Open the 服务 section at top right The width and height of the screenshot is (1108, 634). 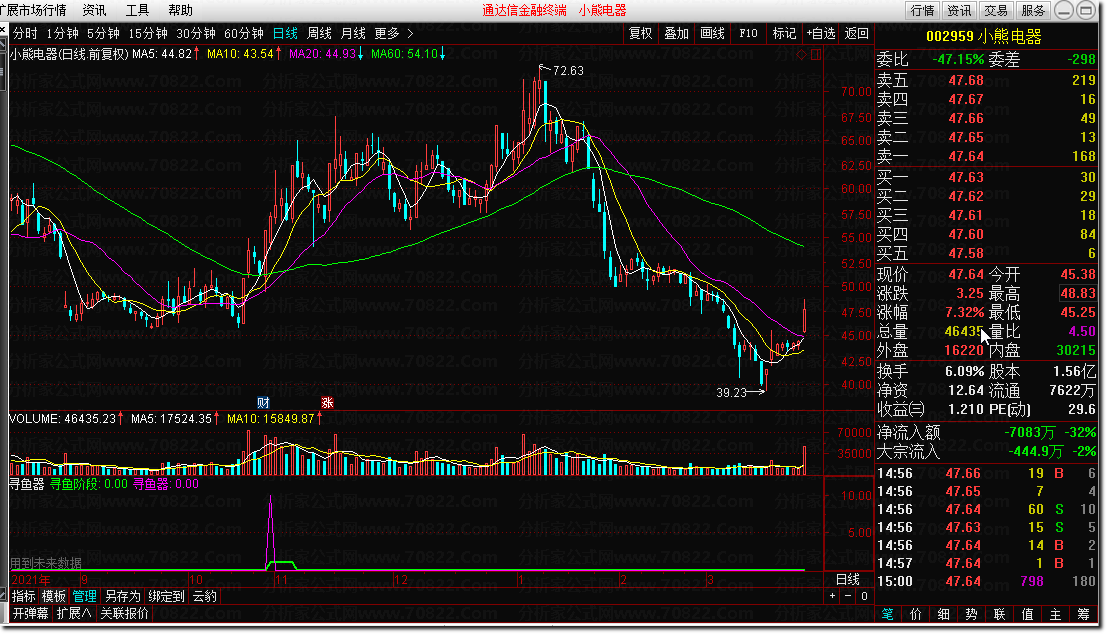1032,10
